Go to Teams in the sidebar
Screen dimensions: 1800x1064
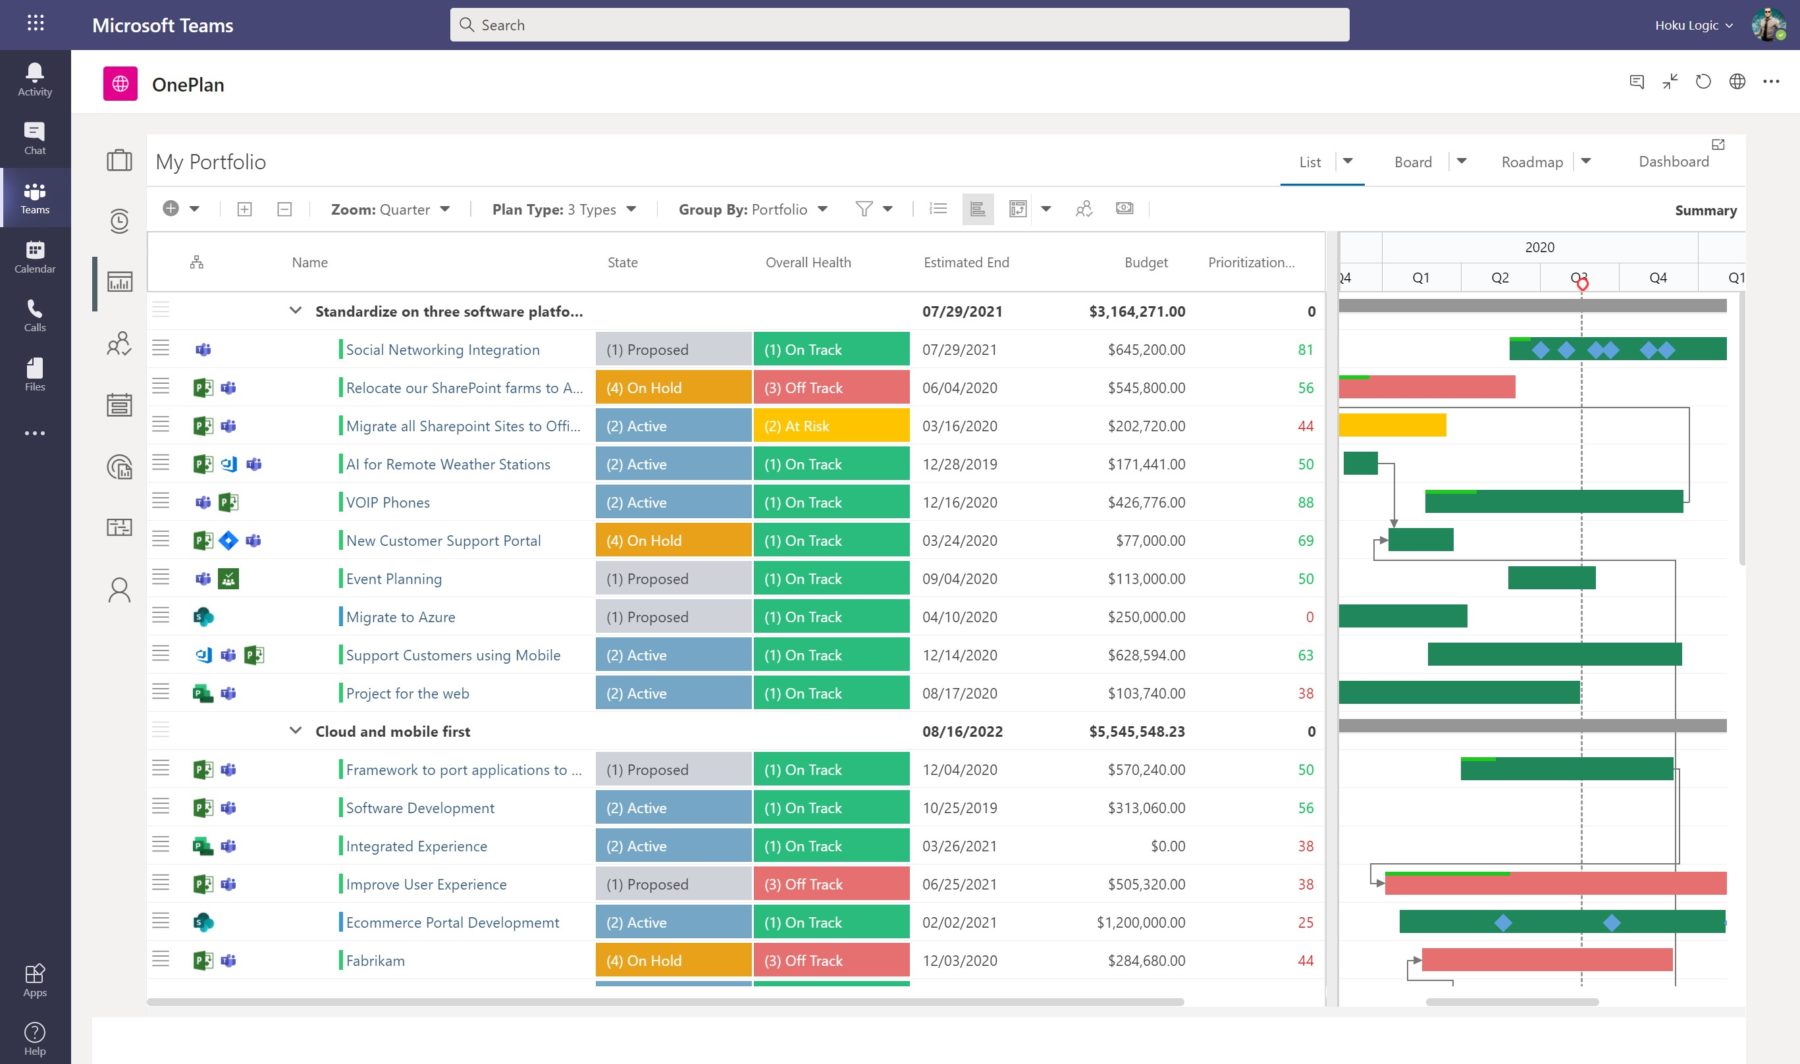(35, 198)
